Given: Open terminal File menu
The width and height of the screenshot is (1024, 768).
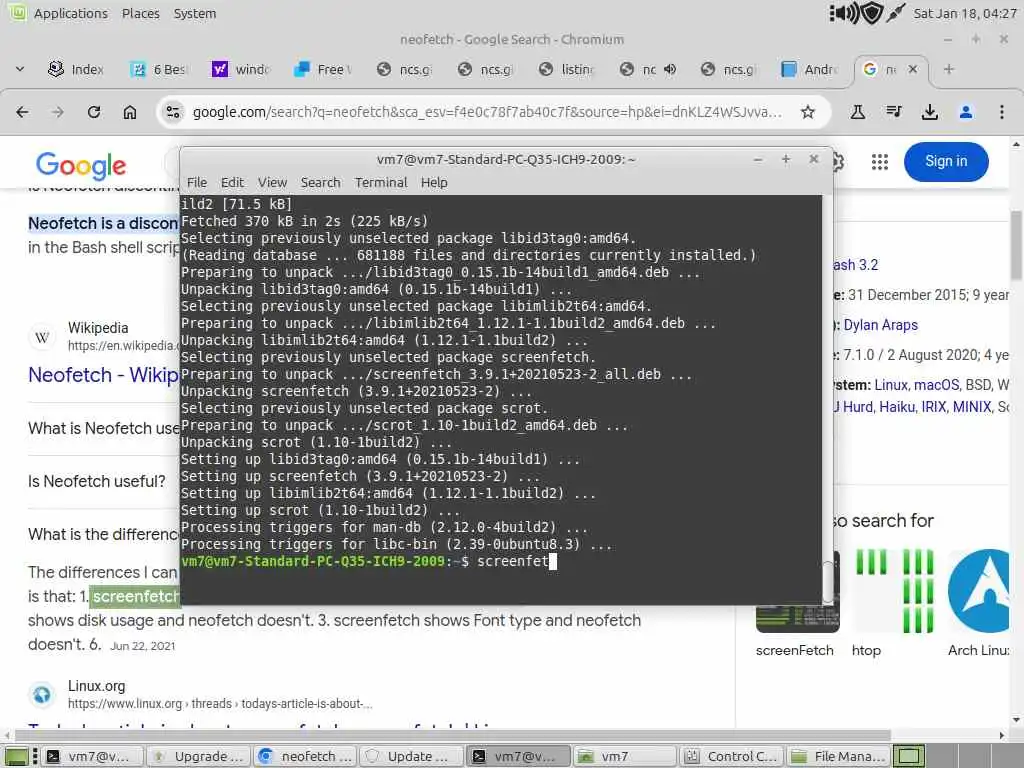Looking at the screenshot, I should click(x=197, y=182).
